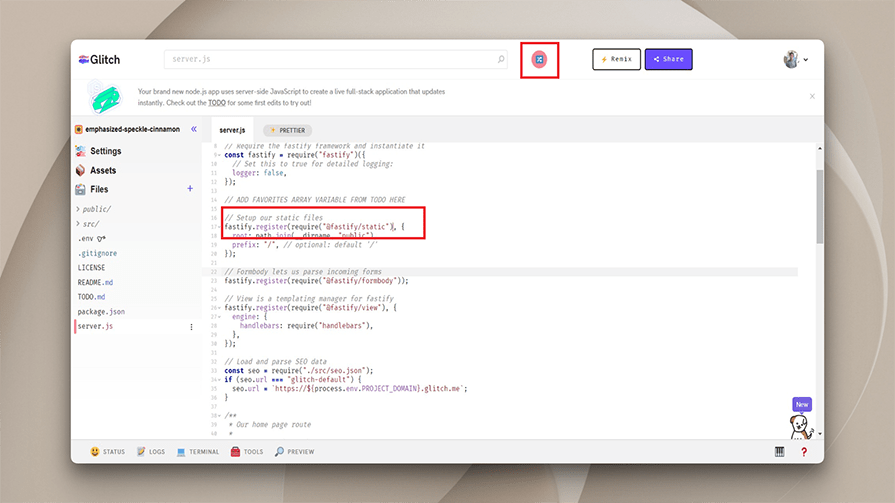Image resolution: width=895 pixels, height=503 pixels.
Task: Click project name emphasized-speckle-cinnamon
Action: [x=132, y=129]
